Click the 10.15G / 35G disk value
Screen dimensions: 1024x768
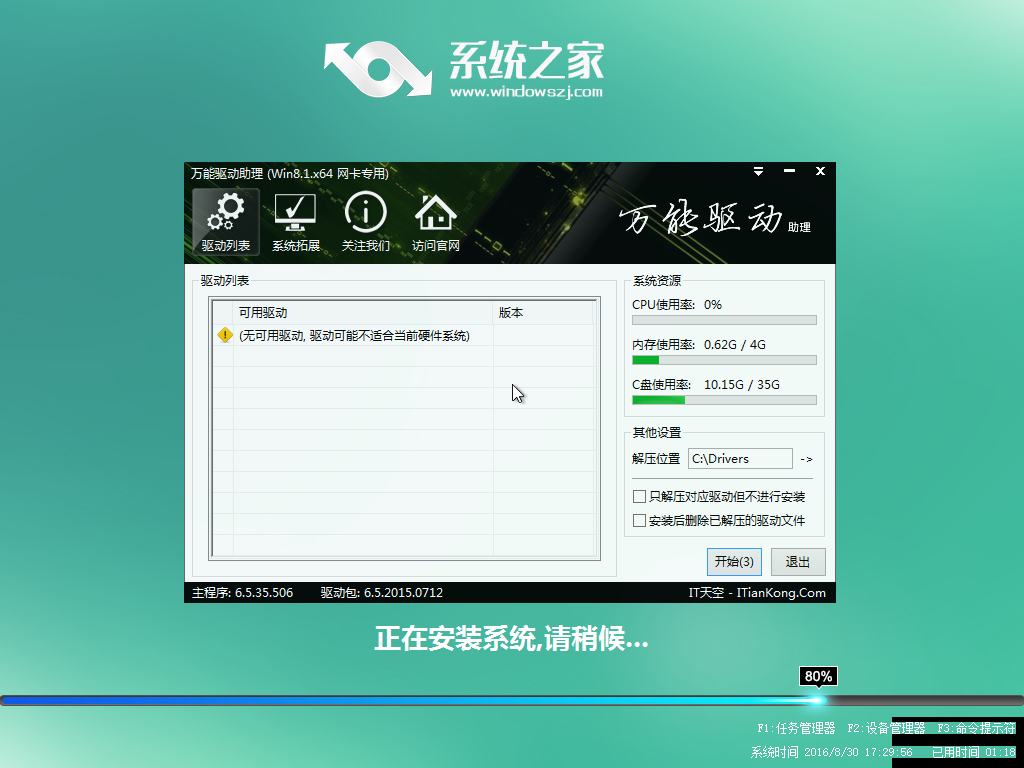(742, 385)
